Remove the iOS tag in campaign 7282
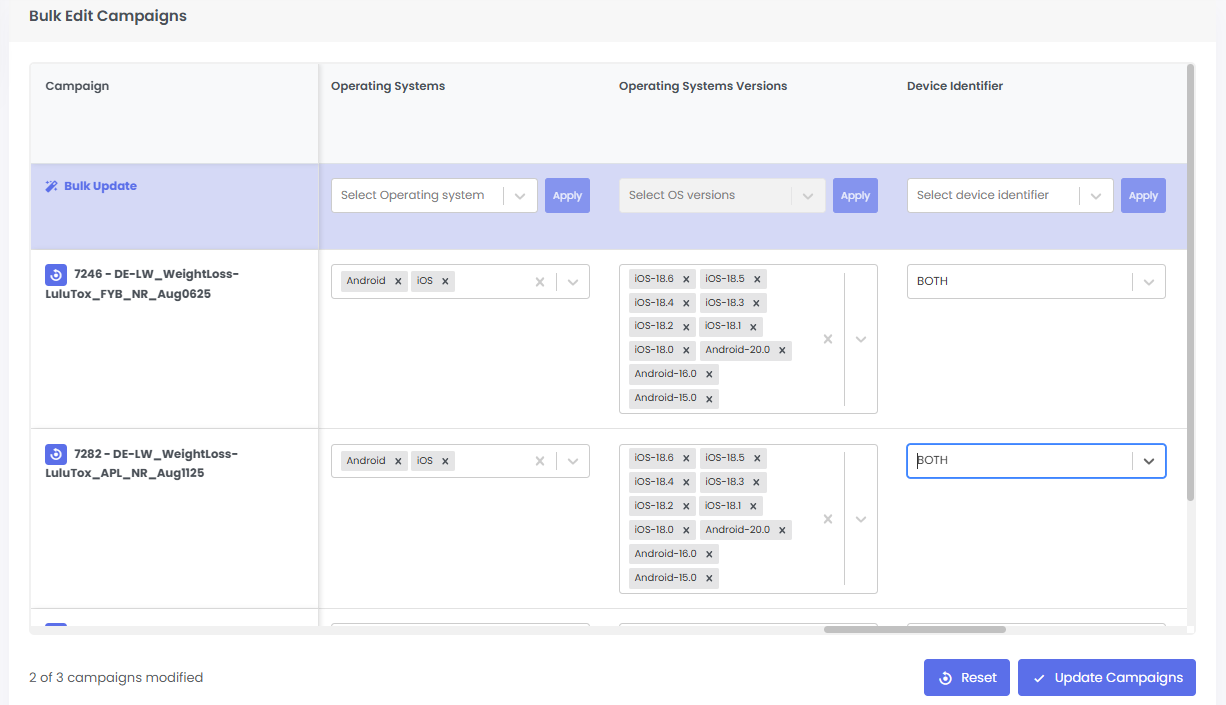This screenshot has height=705, width=1226. click(445, 461)
